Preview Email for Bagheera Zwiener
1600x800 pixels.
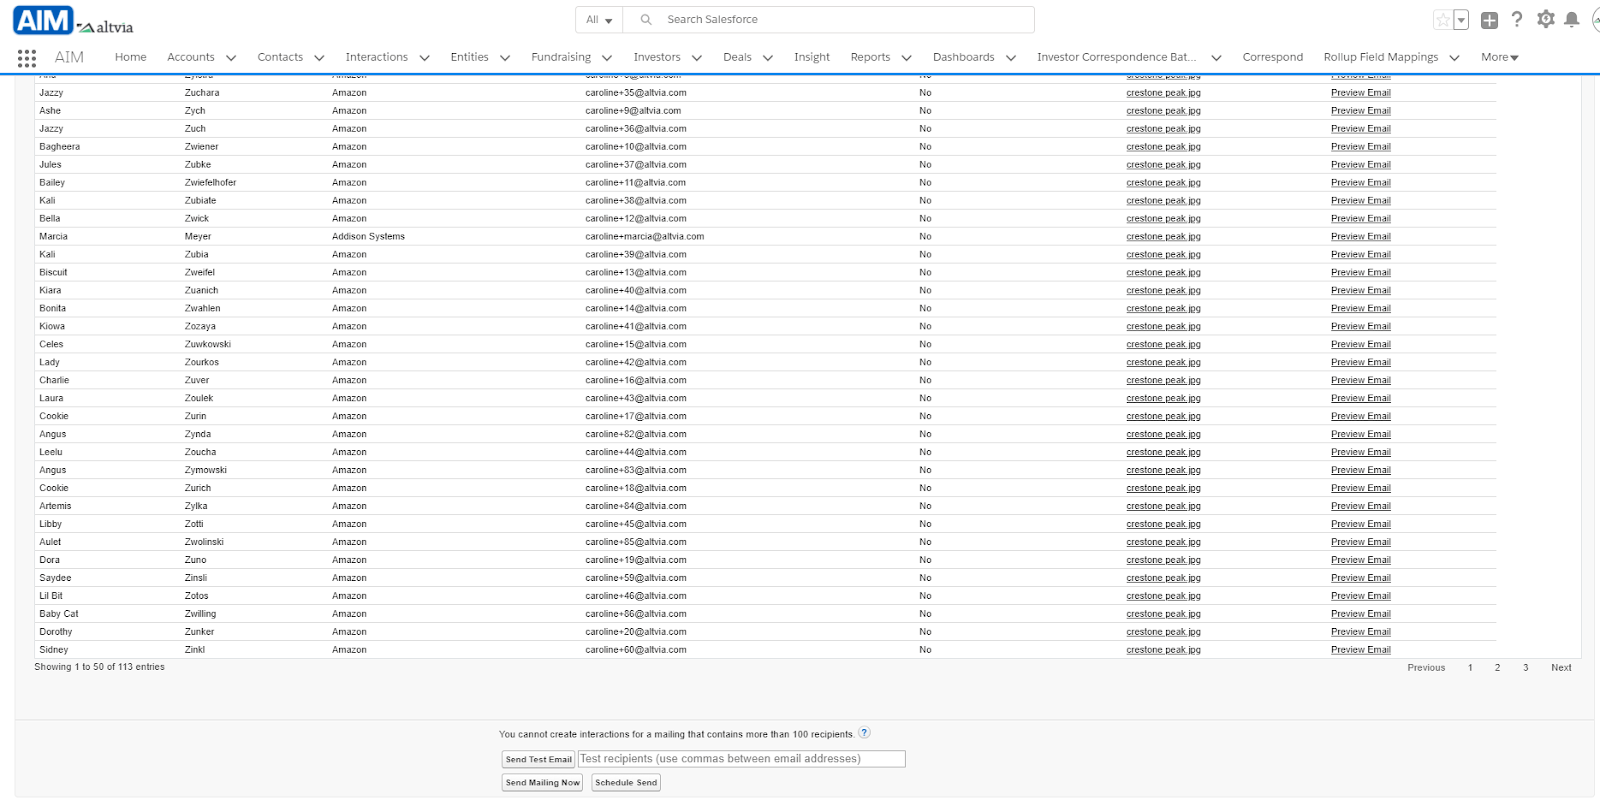click(x=1361, y=146)
